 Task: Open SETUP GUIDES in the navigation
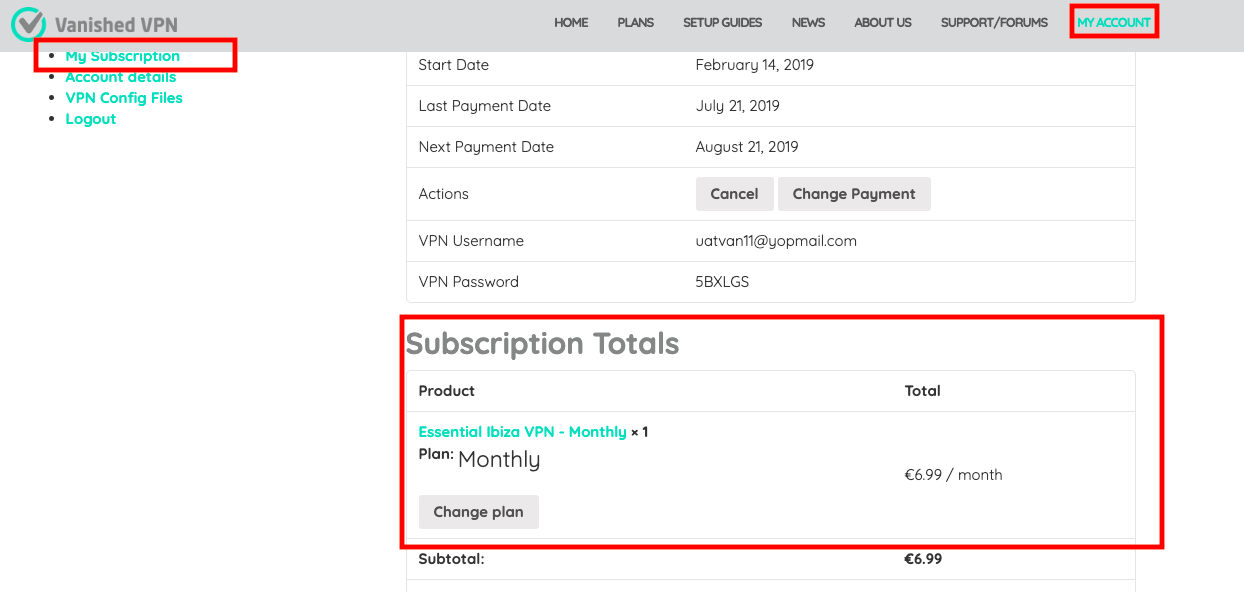click(723, 22)
